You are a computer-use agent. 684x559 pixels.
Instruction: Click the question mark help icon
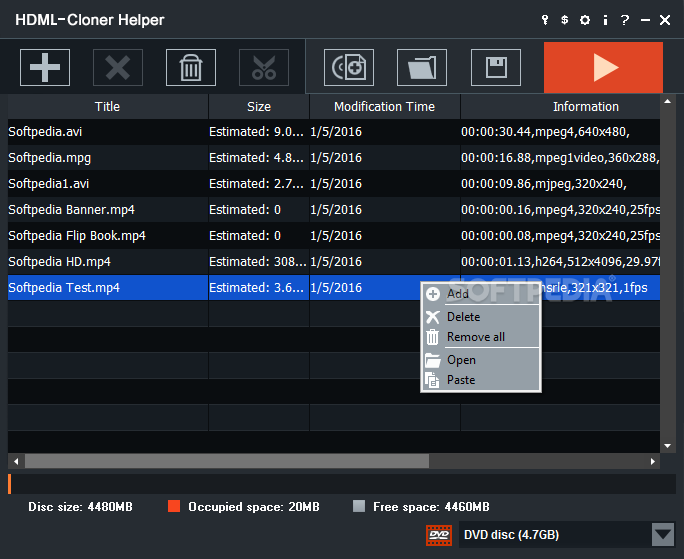tap(625, 20)
